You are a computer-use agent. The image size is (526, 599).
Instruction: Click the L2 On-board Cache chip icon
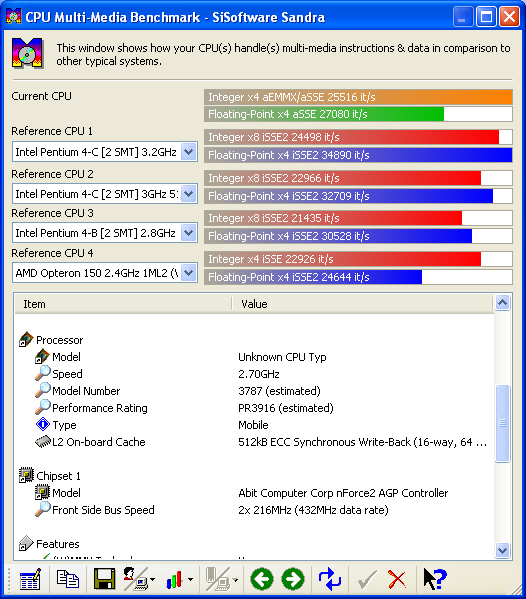pos(42,441)
